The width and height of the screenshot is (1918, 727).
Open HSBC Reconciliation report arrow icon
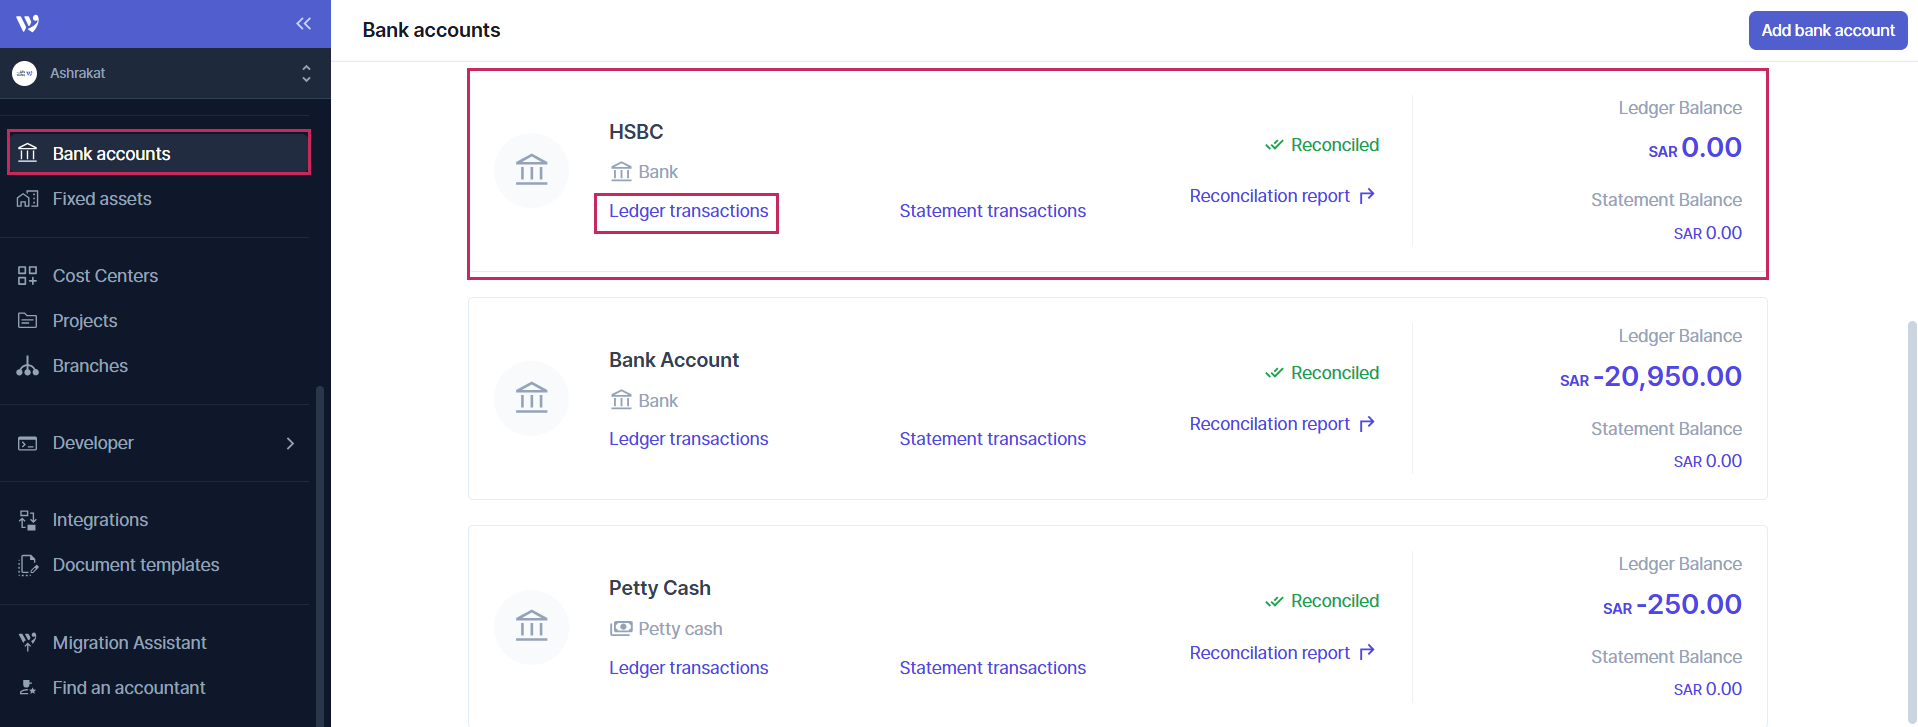[1367, 196]
